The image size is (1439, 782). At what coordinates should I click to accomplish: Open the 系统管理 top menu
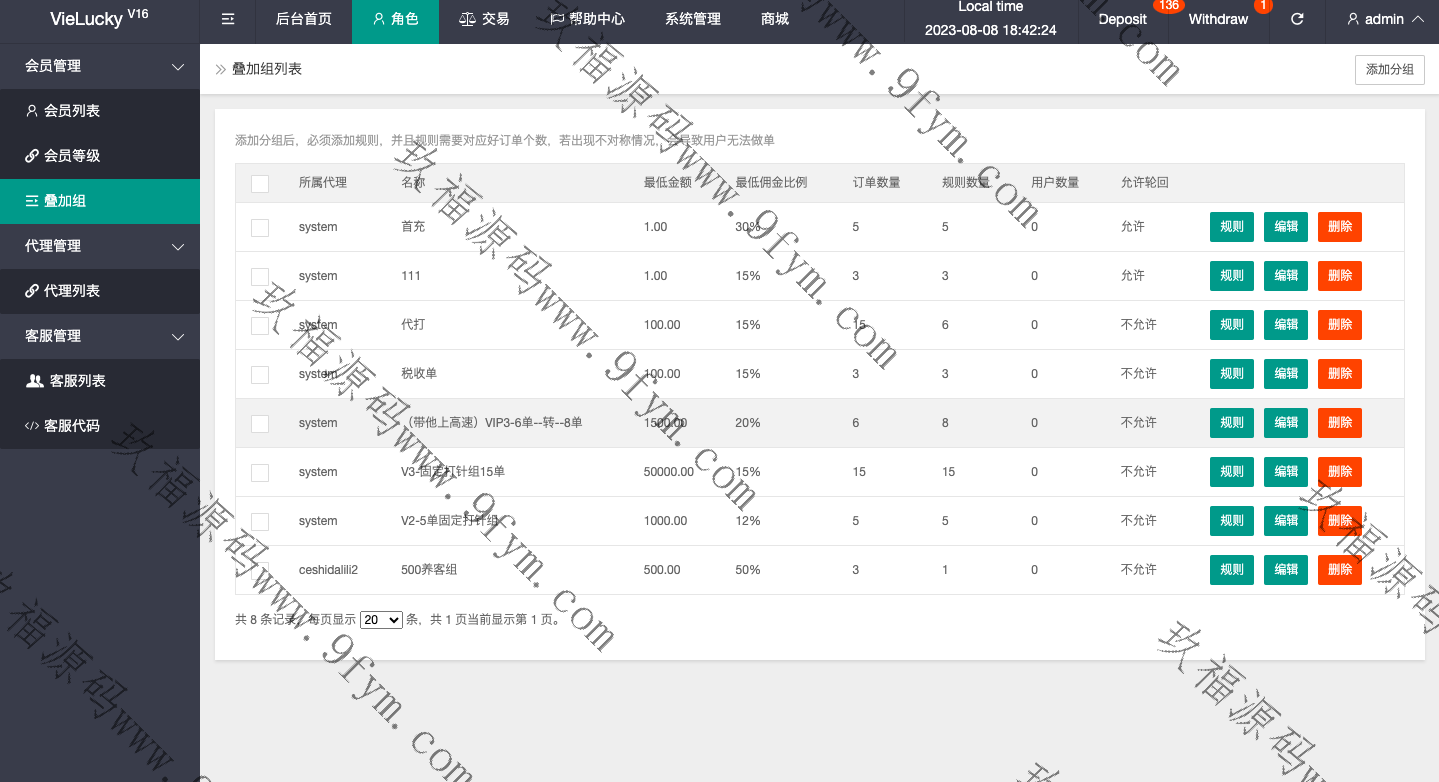click(692, 19)
